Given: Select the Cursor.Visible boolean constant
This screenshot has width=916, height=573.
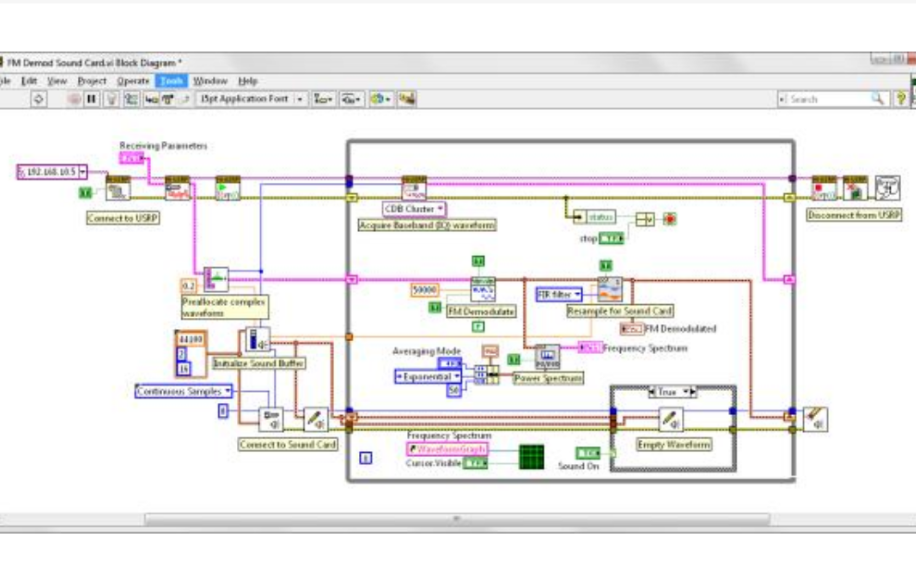Looking at the screenshot, I should pos(476,463).
